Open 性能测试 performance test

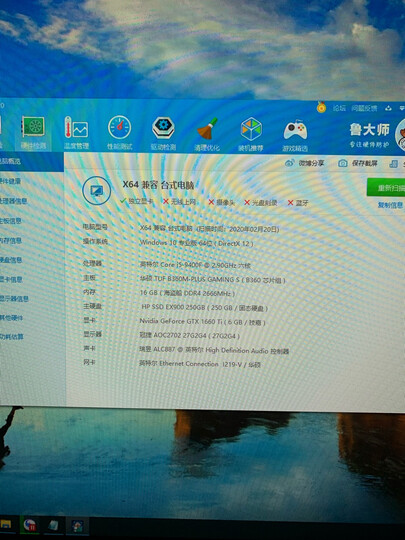(x=120, y=133)
